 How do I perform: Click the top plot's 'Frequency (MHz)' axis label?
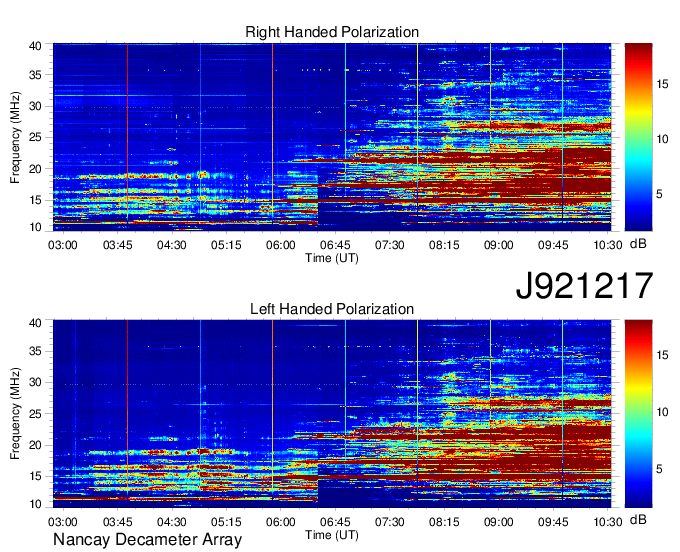click(x=15, y=137)
